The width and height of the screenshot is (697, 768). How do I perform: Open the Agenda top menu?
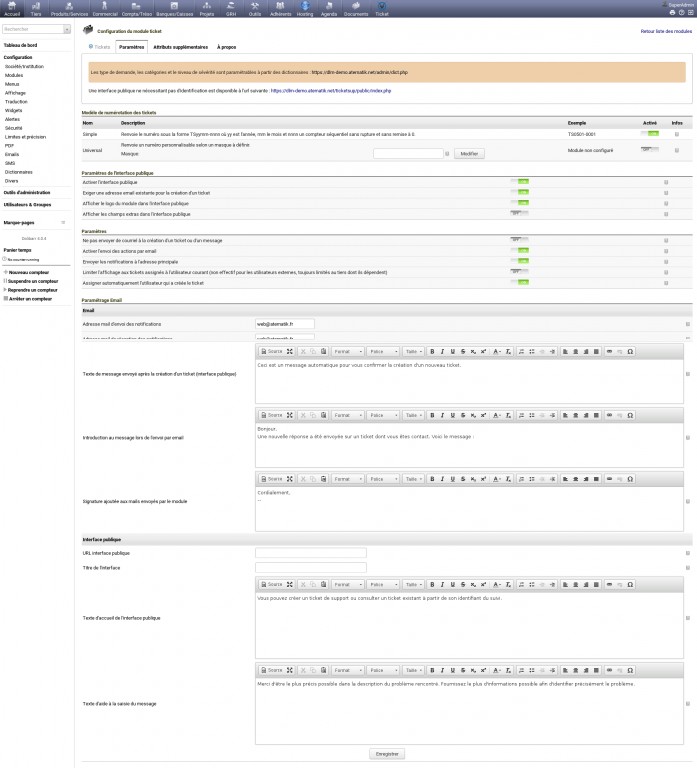click(x=329, y=9)
